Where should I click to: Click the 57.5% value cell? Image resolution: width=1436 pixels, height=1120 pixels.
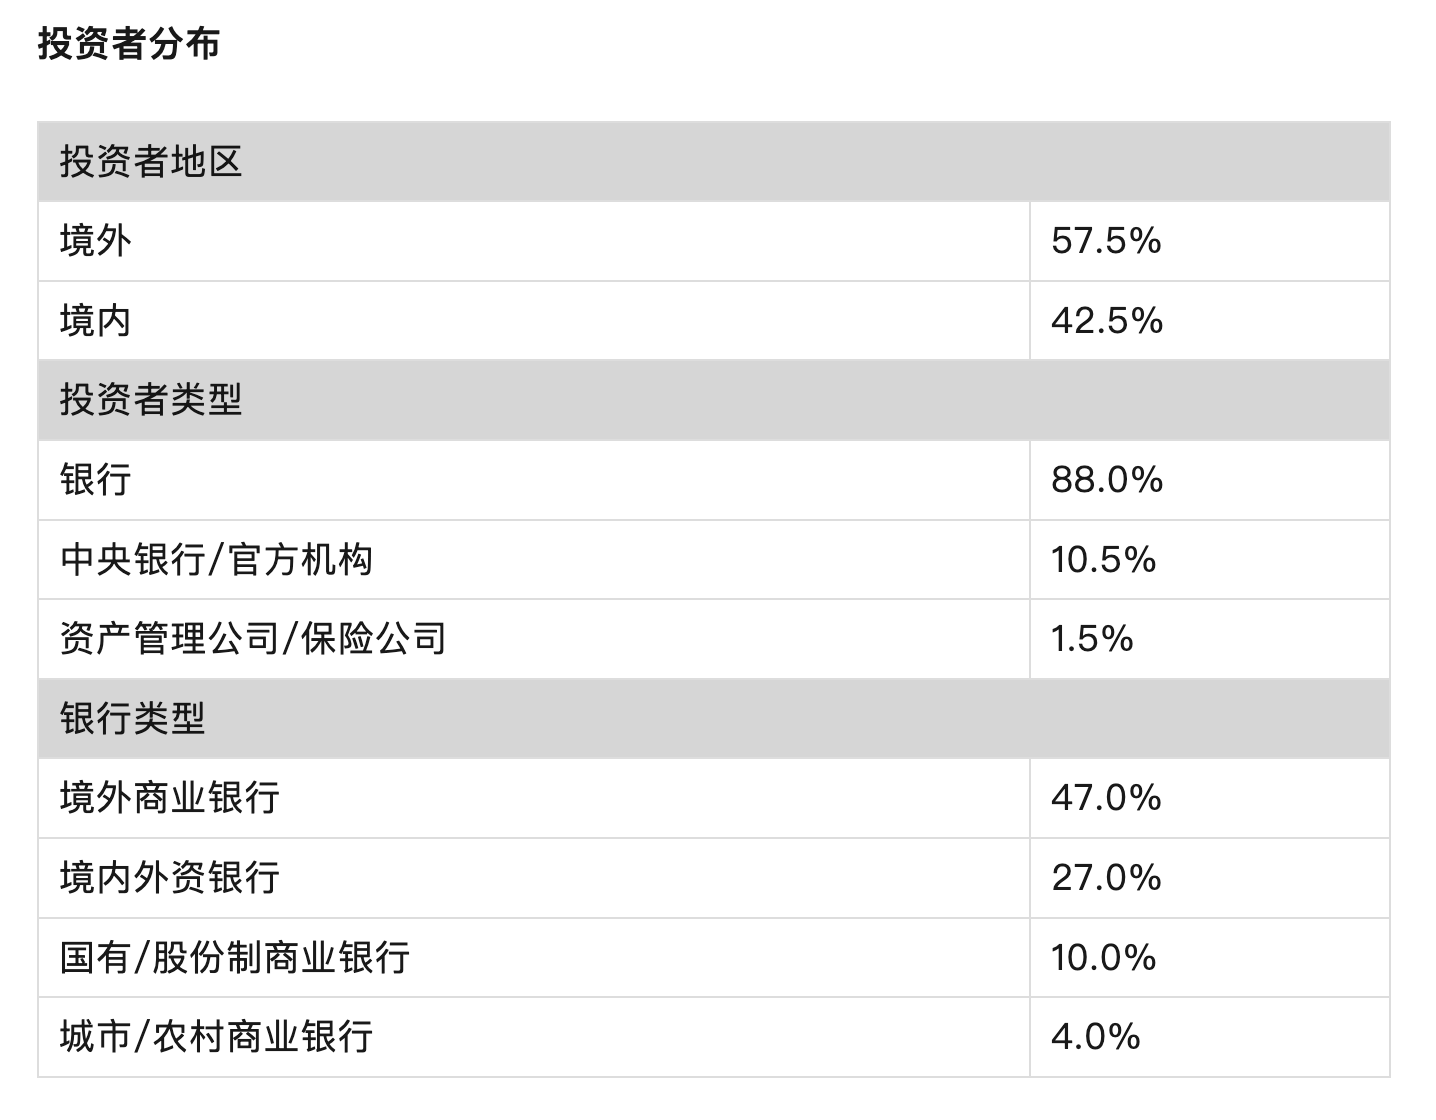coord(1106,241)
